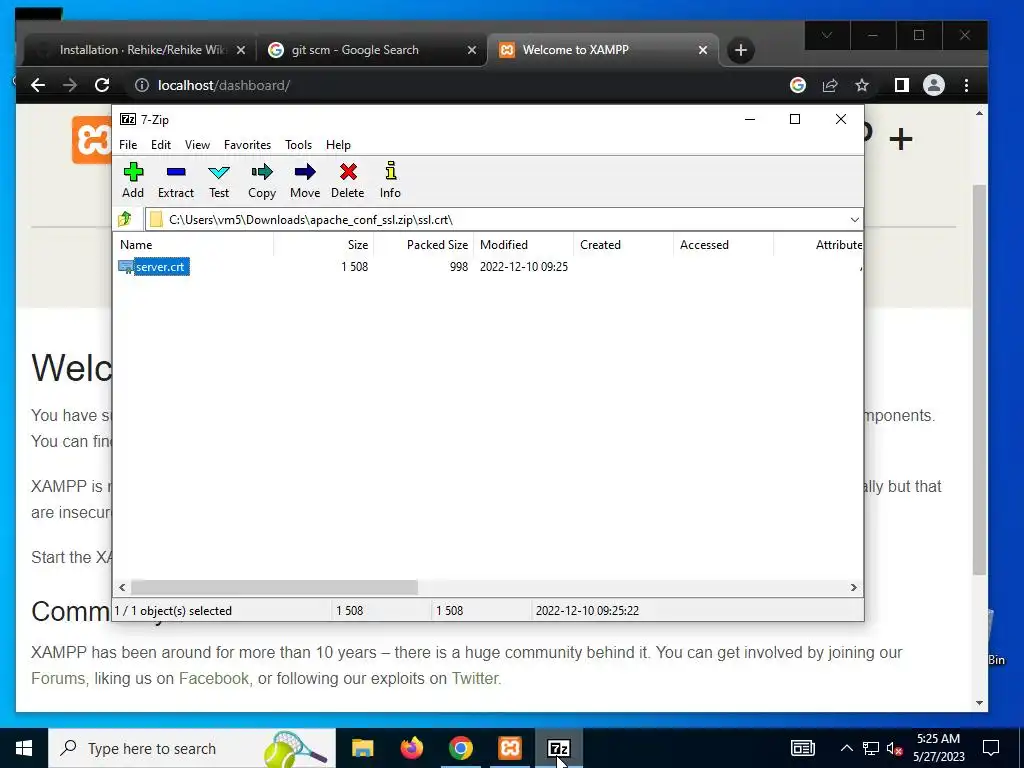Viewport: 1024px width, 768px height.
Task: Open the Windows Start menu
Action: 24,748
